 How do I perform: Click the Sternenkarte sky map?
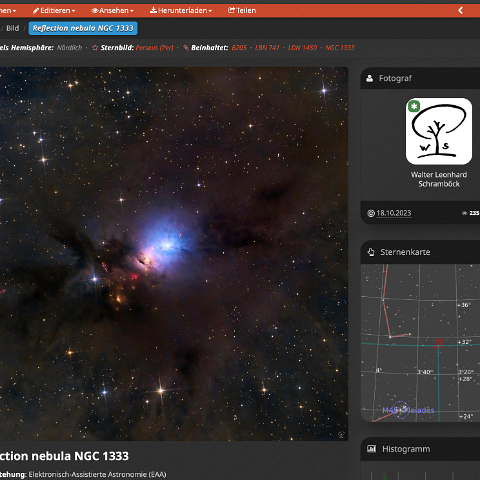point(420,343)
